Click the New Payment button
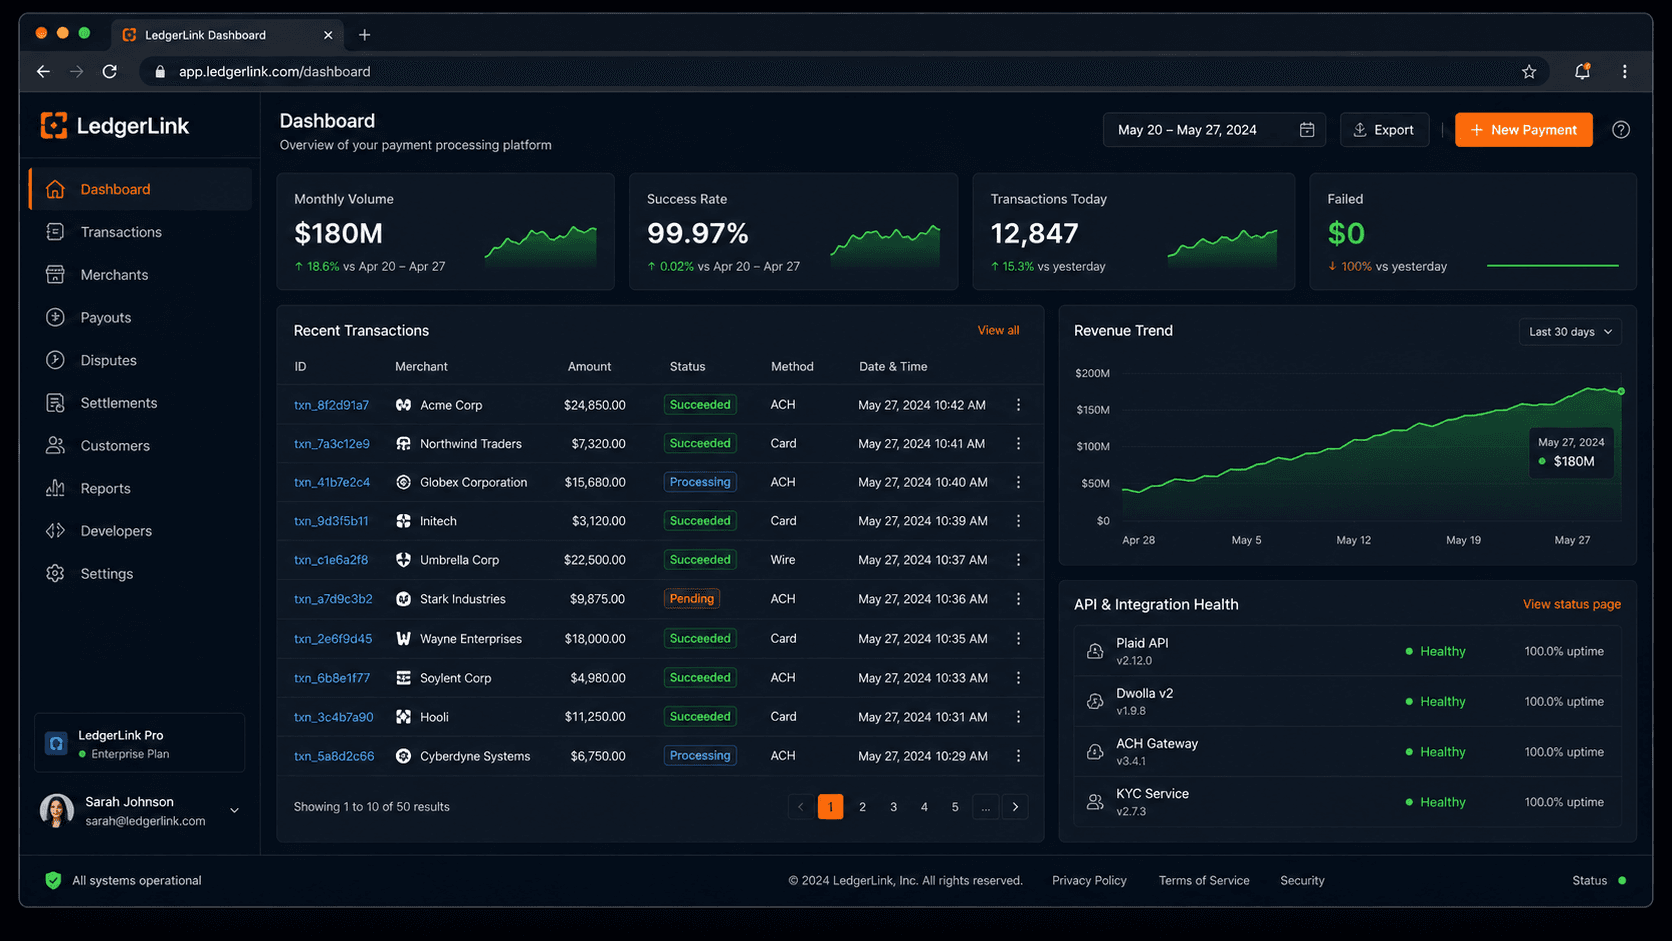Image resolution: width=1672 pixels, height=941 pixels. tap(1523, 130)
